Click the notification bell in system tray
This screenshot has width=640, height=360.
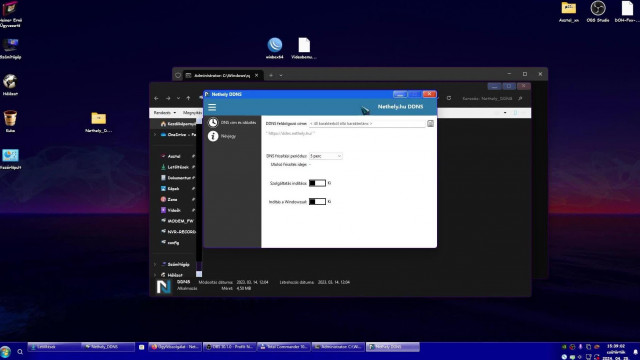pos(636,352)
